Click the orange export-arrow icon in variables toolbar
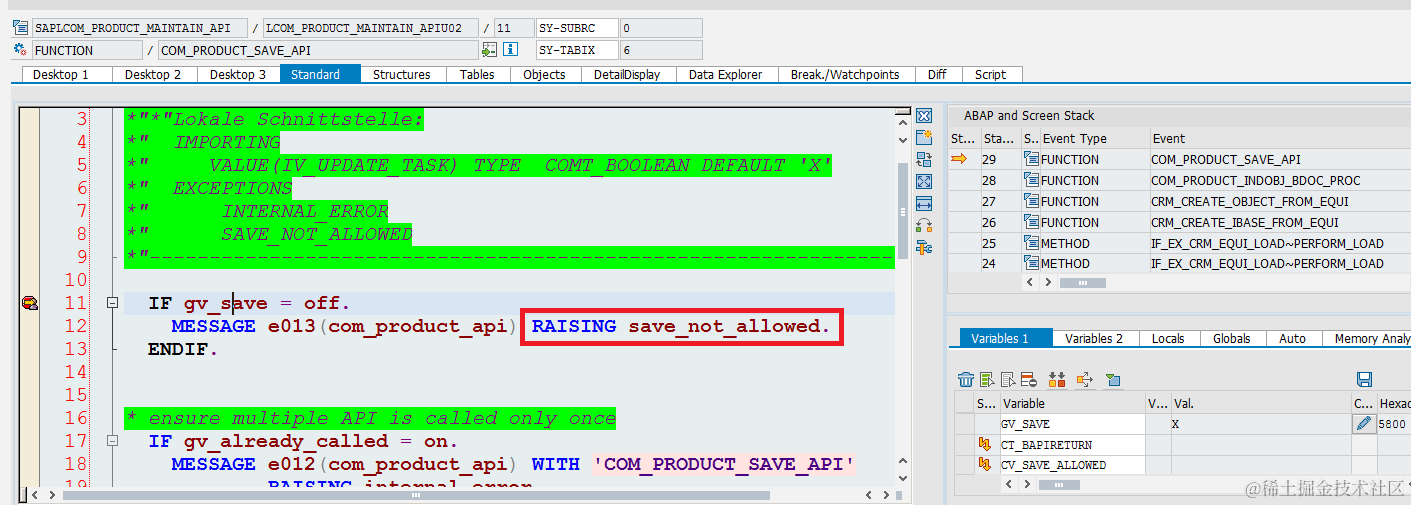 coord(1084,379)
